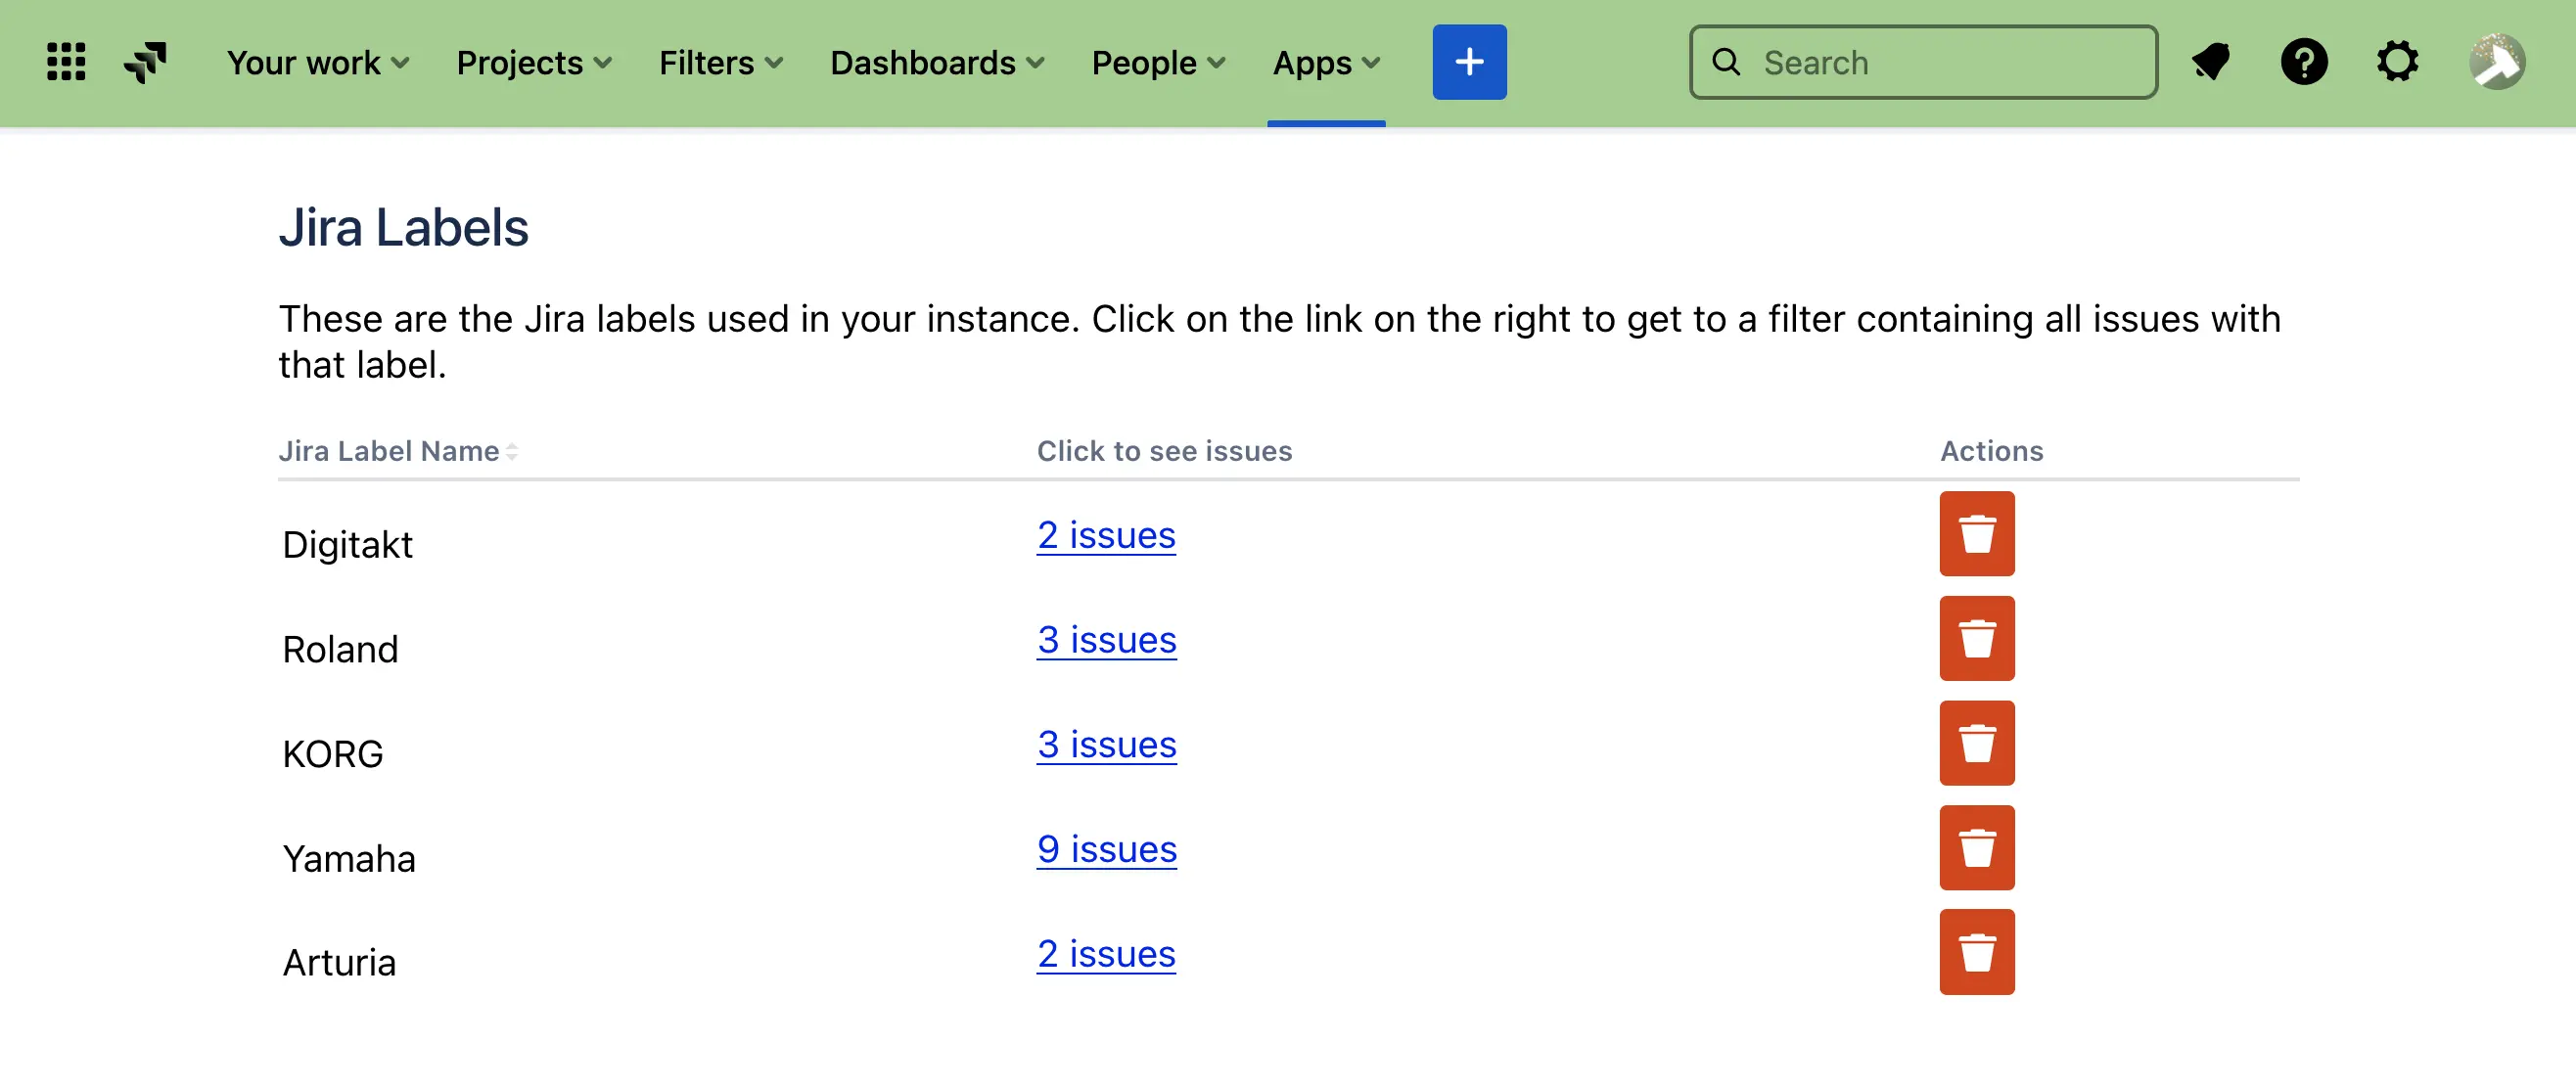Open Jira settings via gear icon
This screenshot has width=2576, height=1088.
[x=2398, y=62]
